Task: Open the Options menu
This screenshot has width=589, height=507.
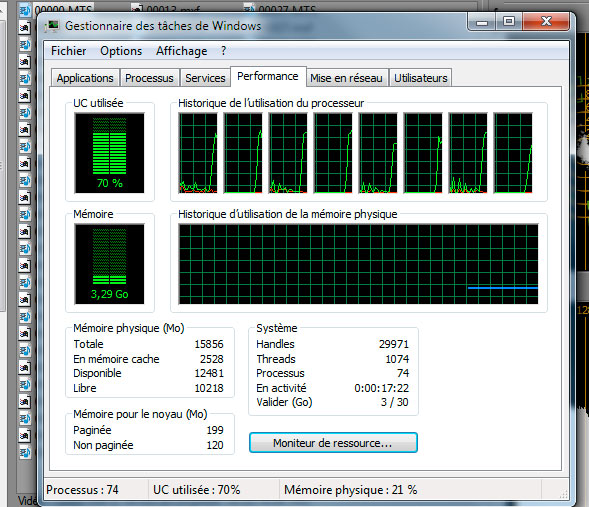Action: pyautogui.click(x=121, y=51)
